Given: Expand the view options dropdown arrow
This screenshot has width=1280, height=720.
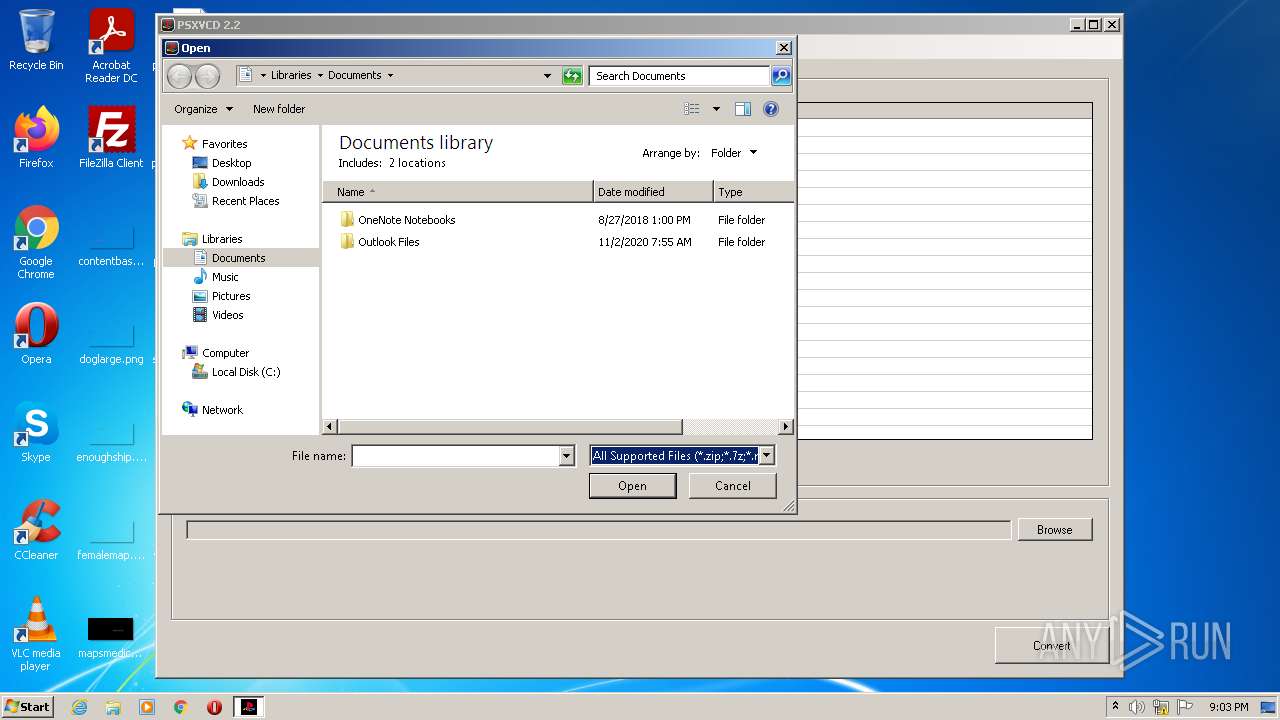Looking at the screenshot, I should (716, 109).
